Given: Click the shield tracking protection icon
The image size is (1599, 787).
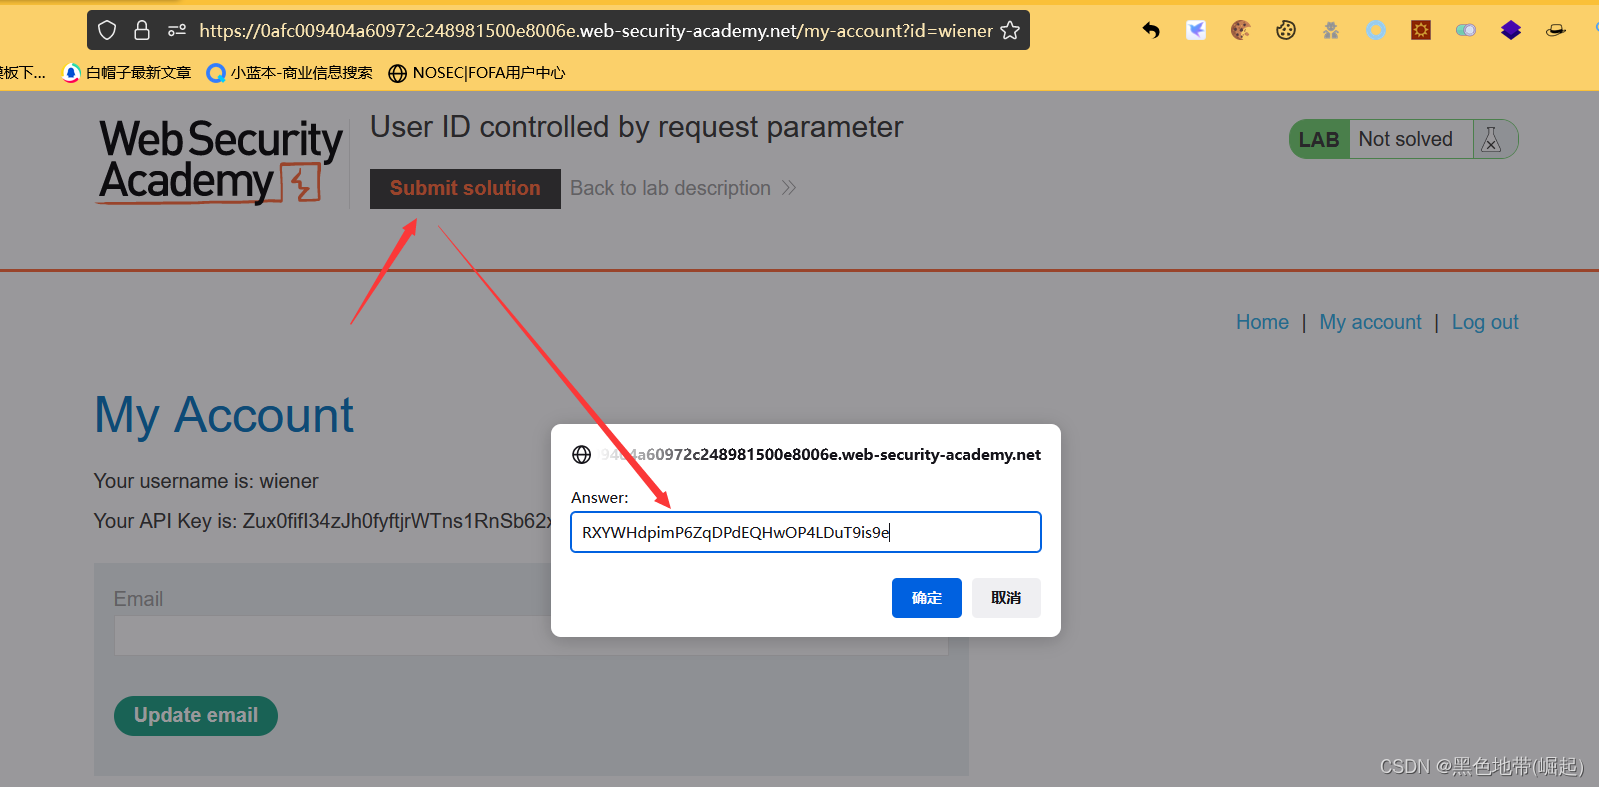Looking at the screenshot, I should pos(108,30).
